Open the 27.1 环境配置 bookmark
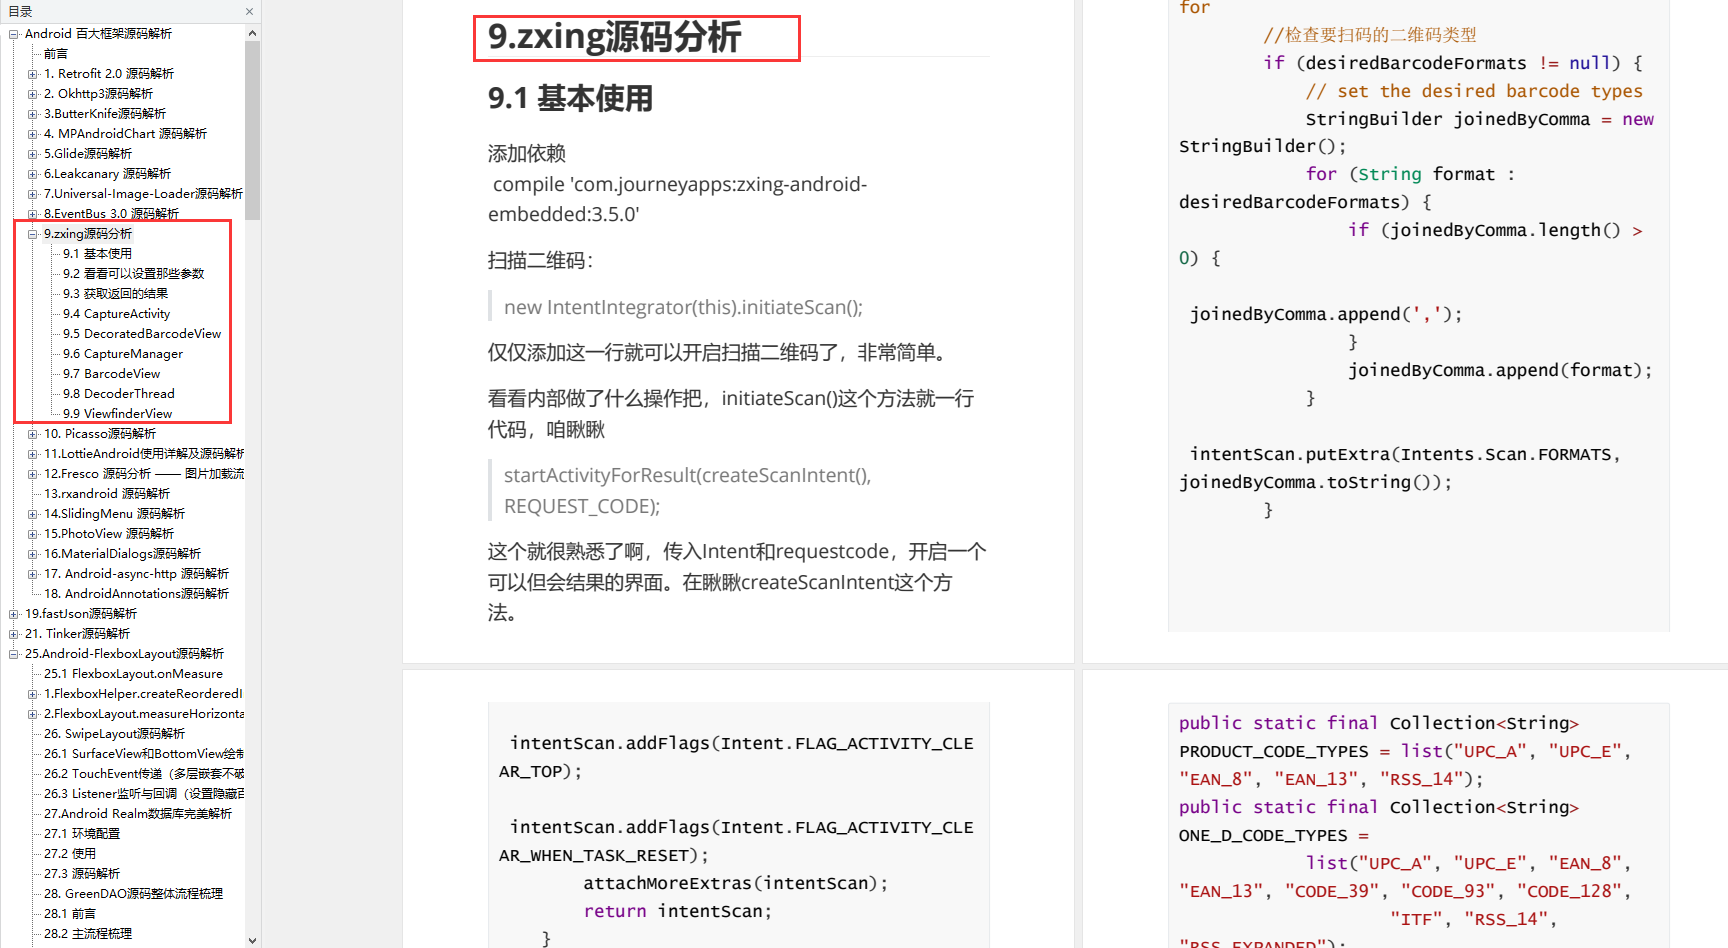Screen dimensions: 1728x948 [82, 834]
